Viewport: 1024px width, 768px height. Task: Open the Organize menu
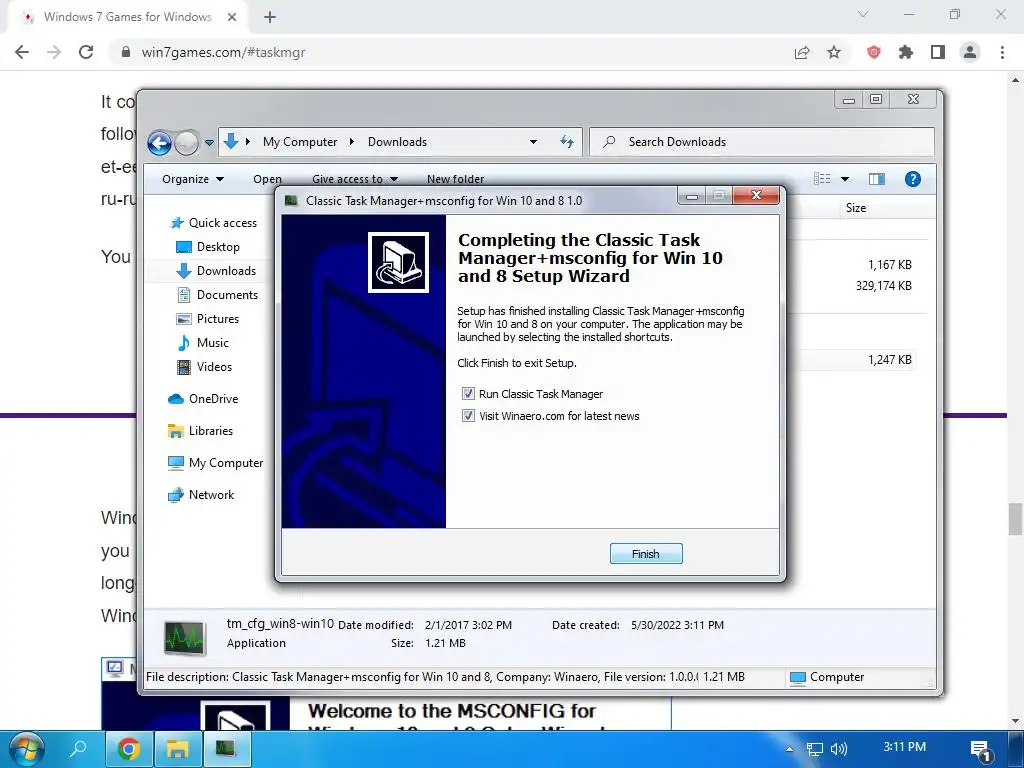tap(193, 179)
